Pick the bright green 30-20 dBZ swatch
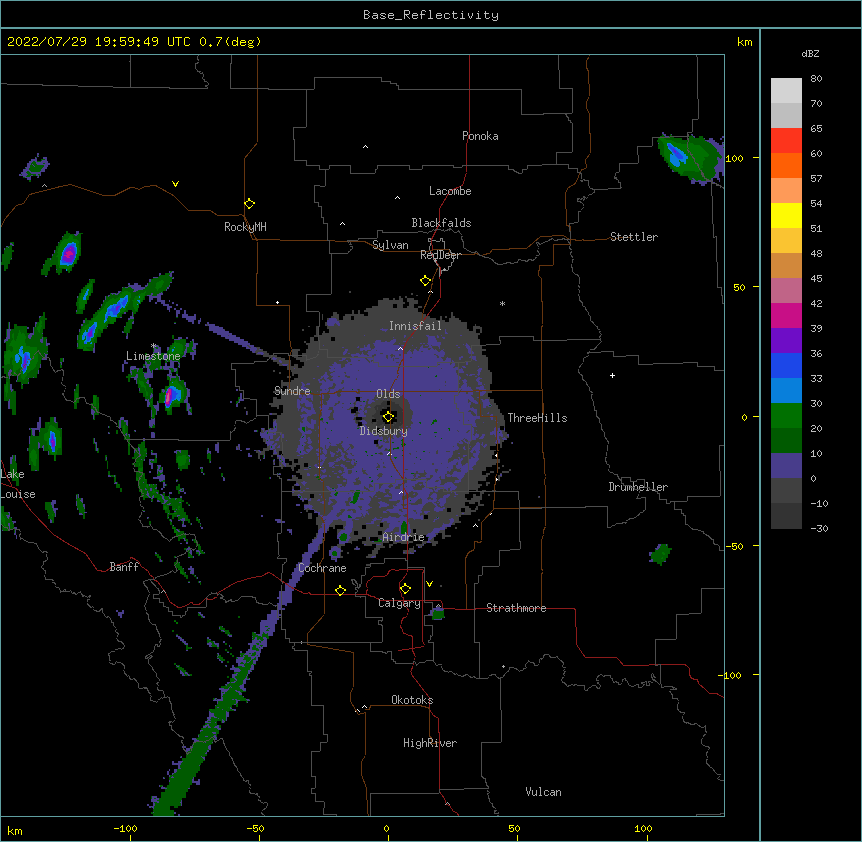 coord(786,416)
